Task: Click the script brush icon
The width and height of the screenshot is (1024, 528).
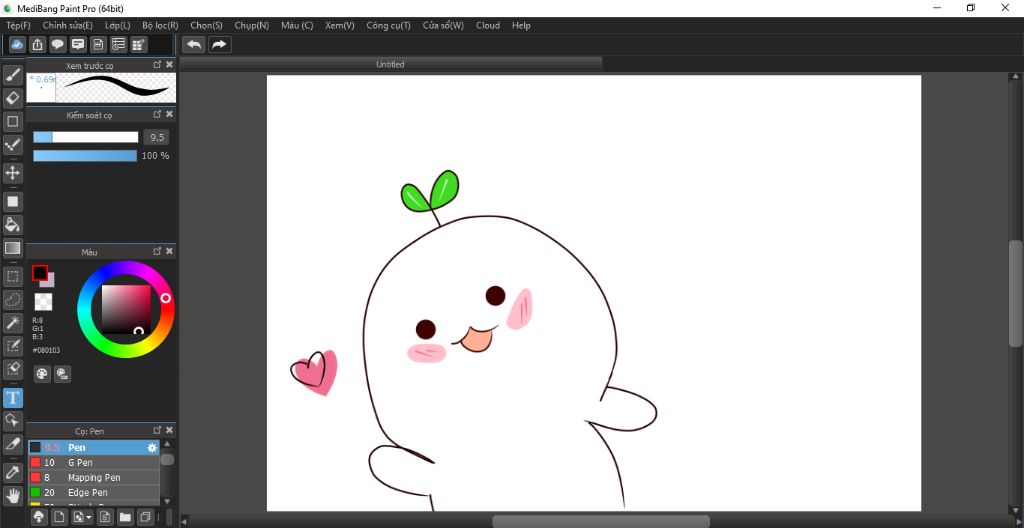Action: click(104, 518)
